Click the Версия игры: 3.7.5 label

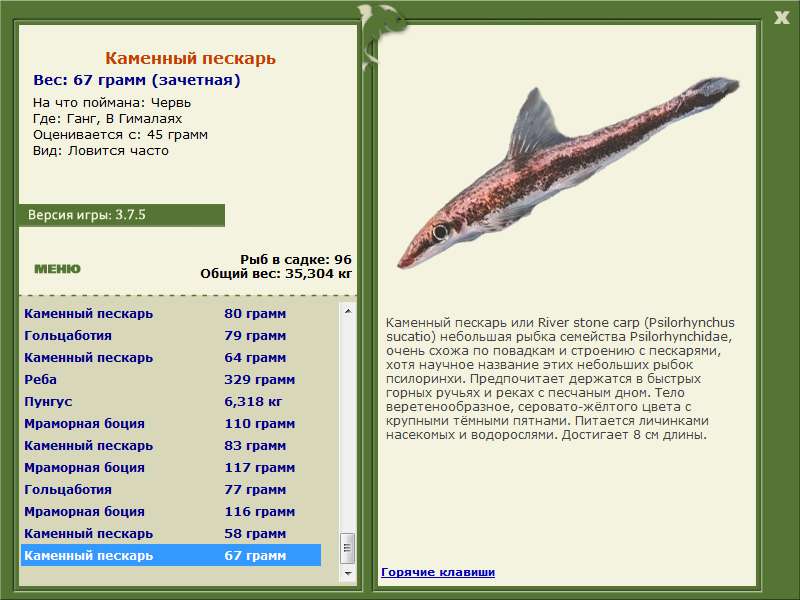click(87, 215)
